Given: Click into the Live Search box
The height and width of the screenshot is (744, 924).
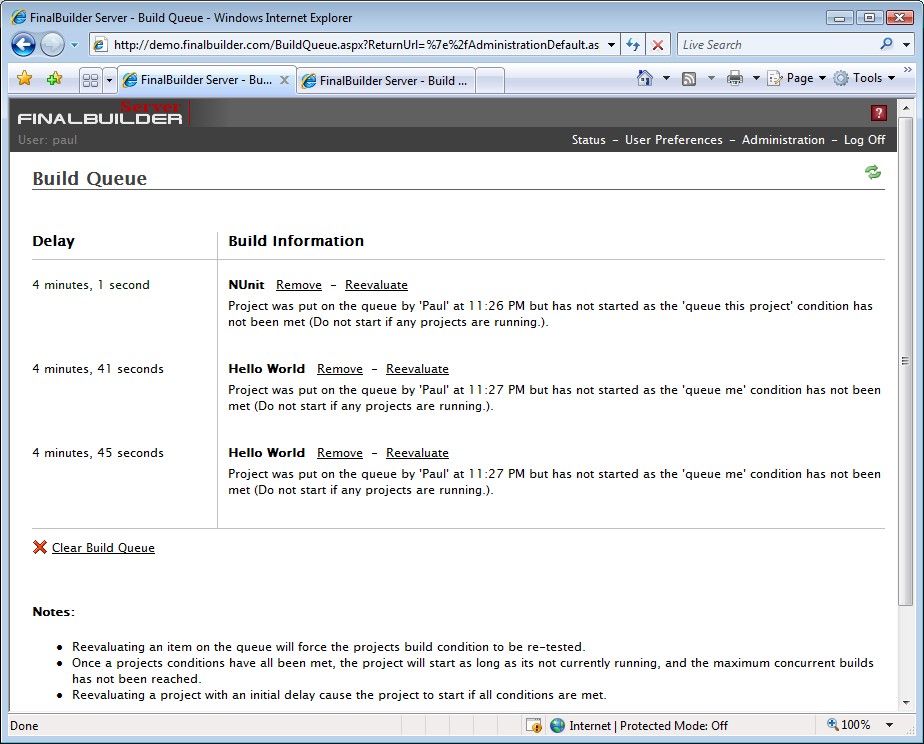Looking at the screenshot, I should (x=776, y=45).
